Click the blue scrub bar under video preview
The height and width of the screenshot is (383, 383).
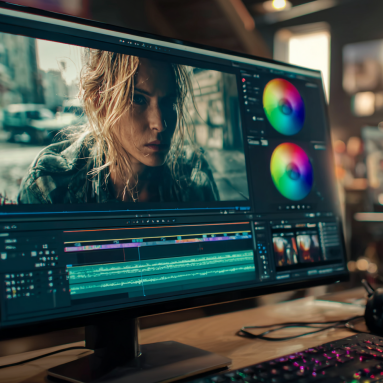coord(125,212)
